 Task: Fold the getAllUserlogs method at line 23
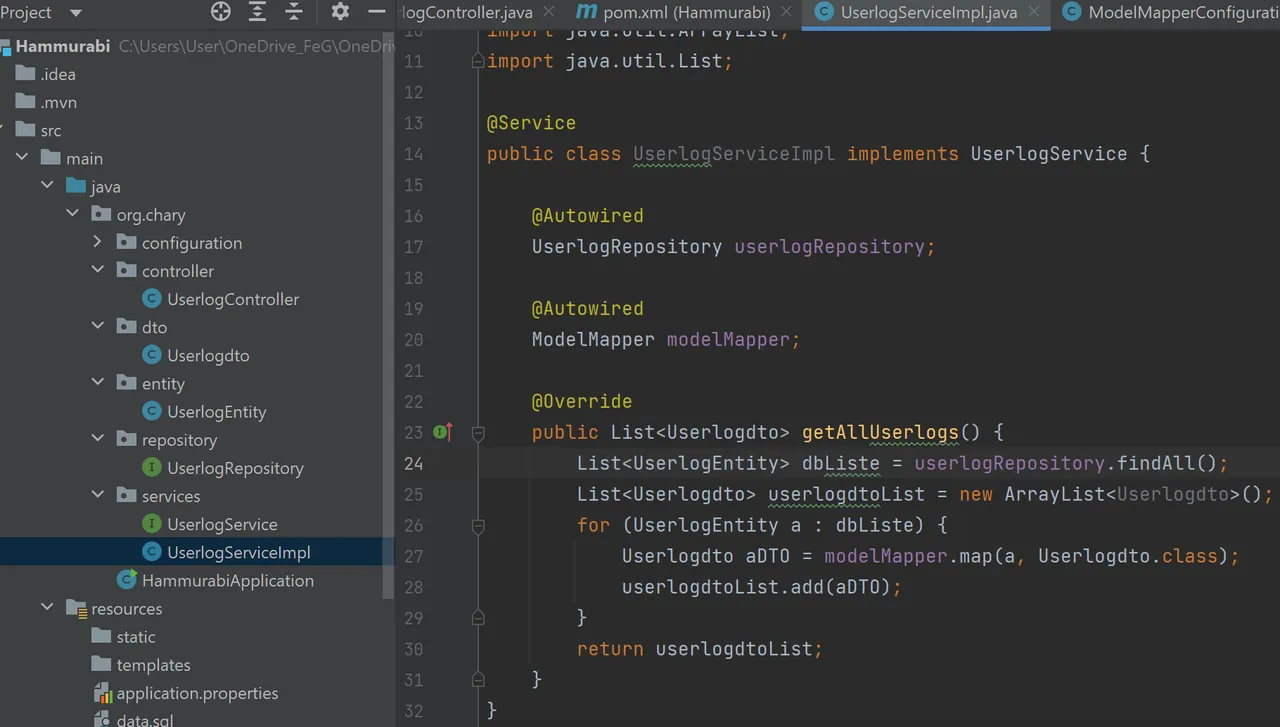click(478, 433)
